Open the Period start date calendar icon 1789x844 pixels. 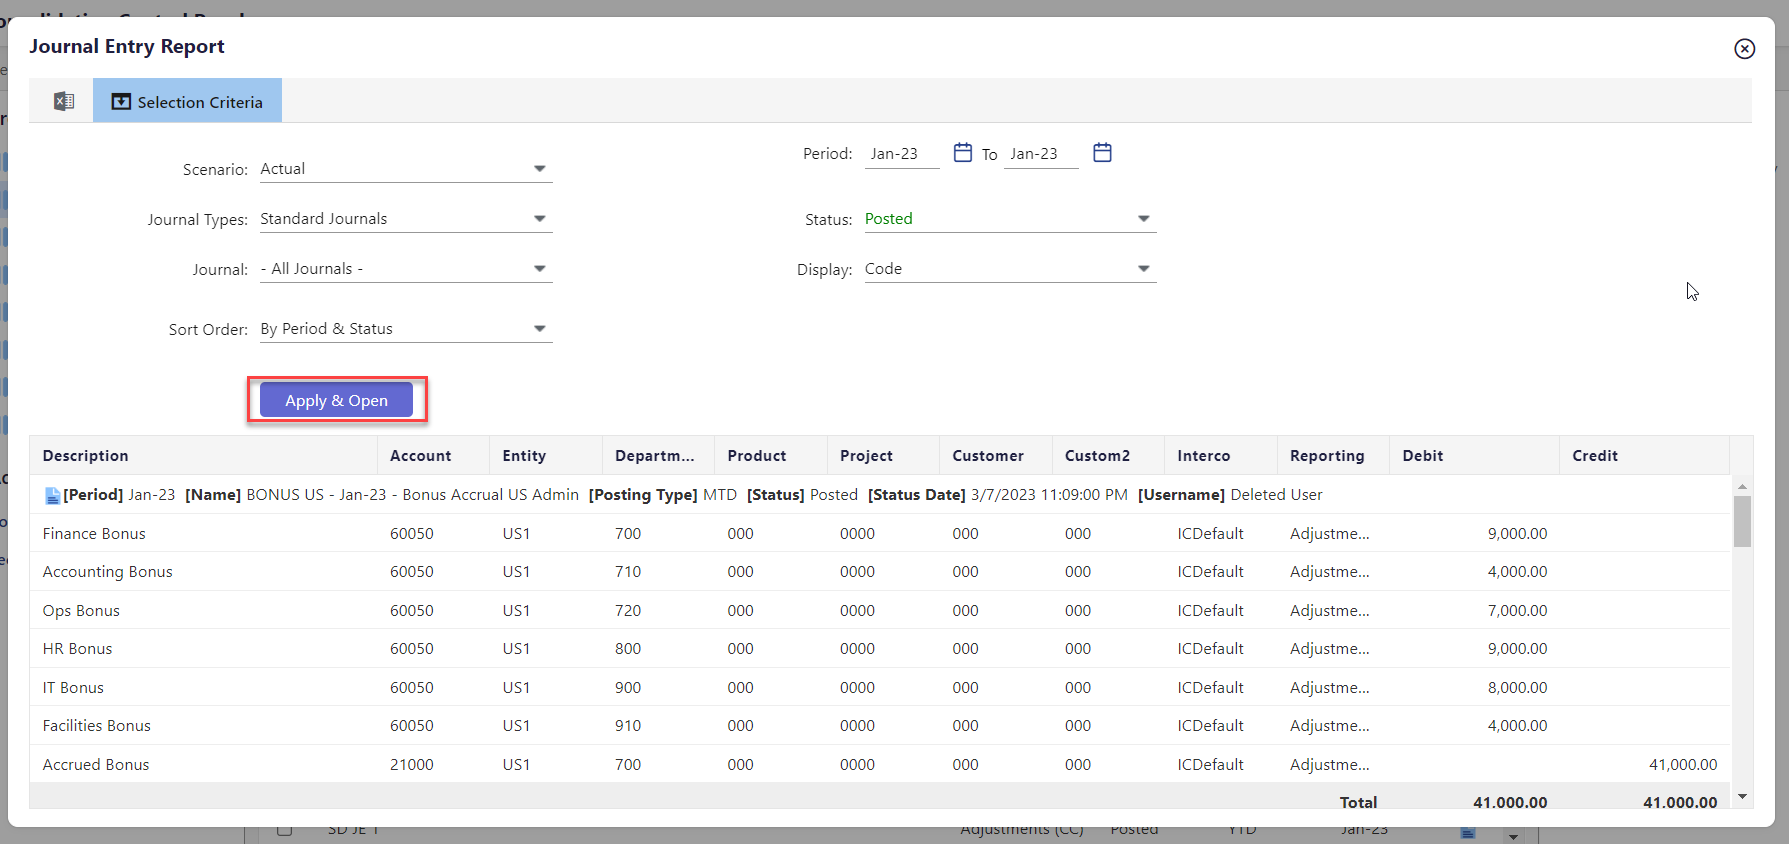tap(962, 152)
